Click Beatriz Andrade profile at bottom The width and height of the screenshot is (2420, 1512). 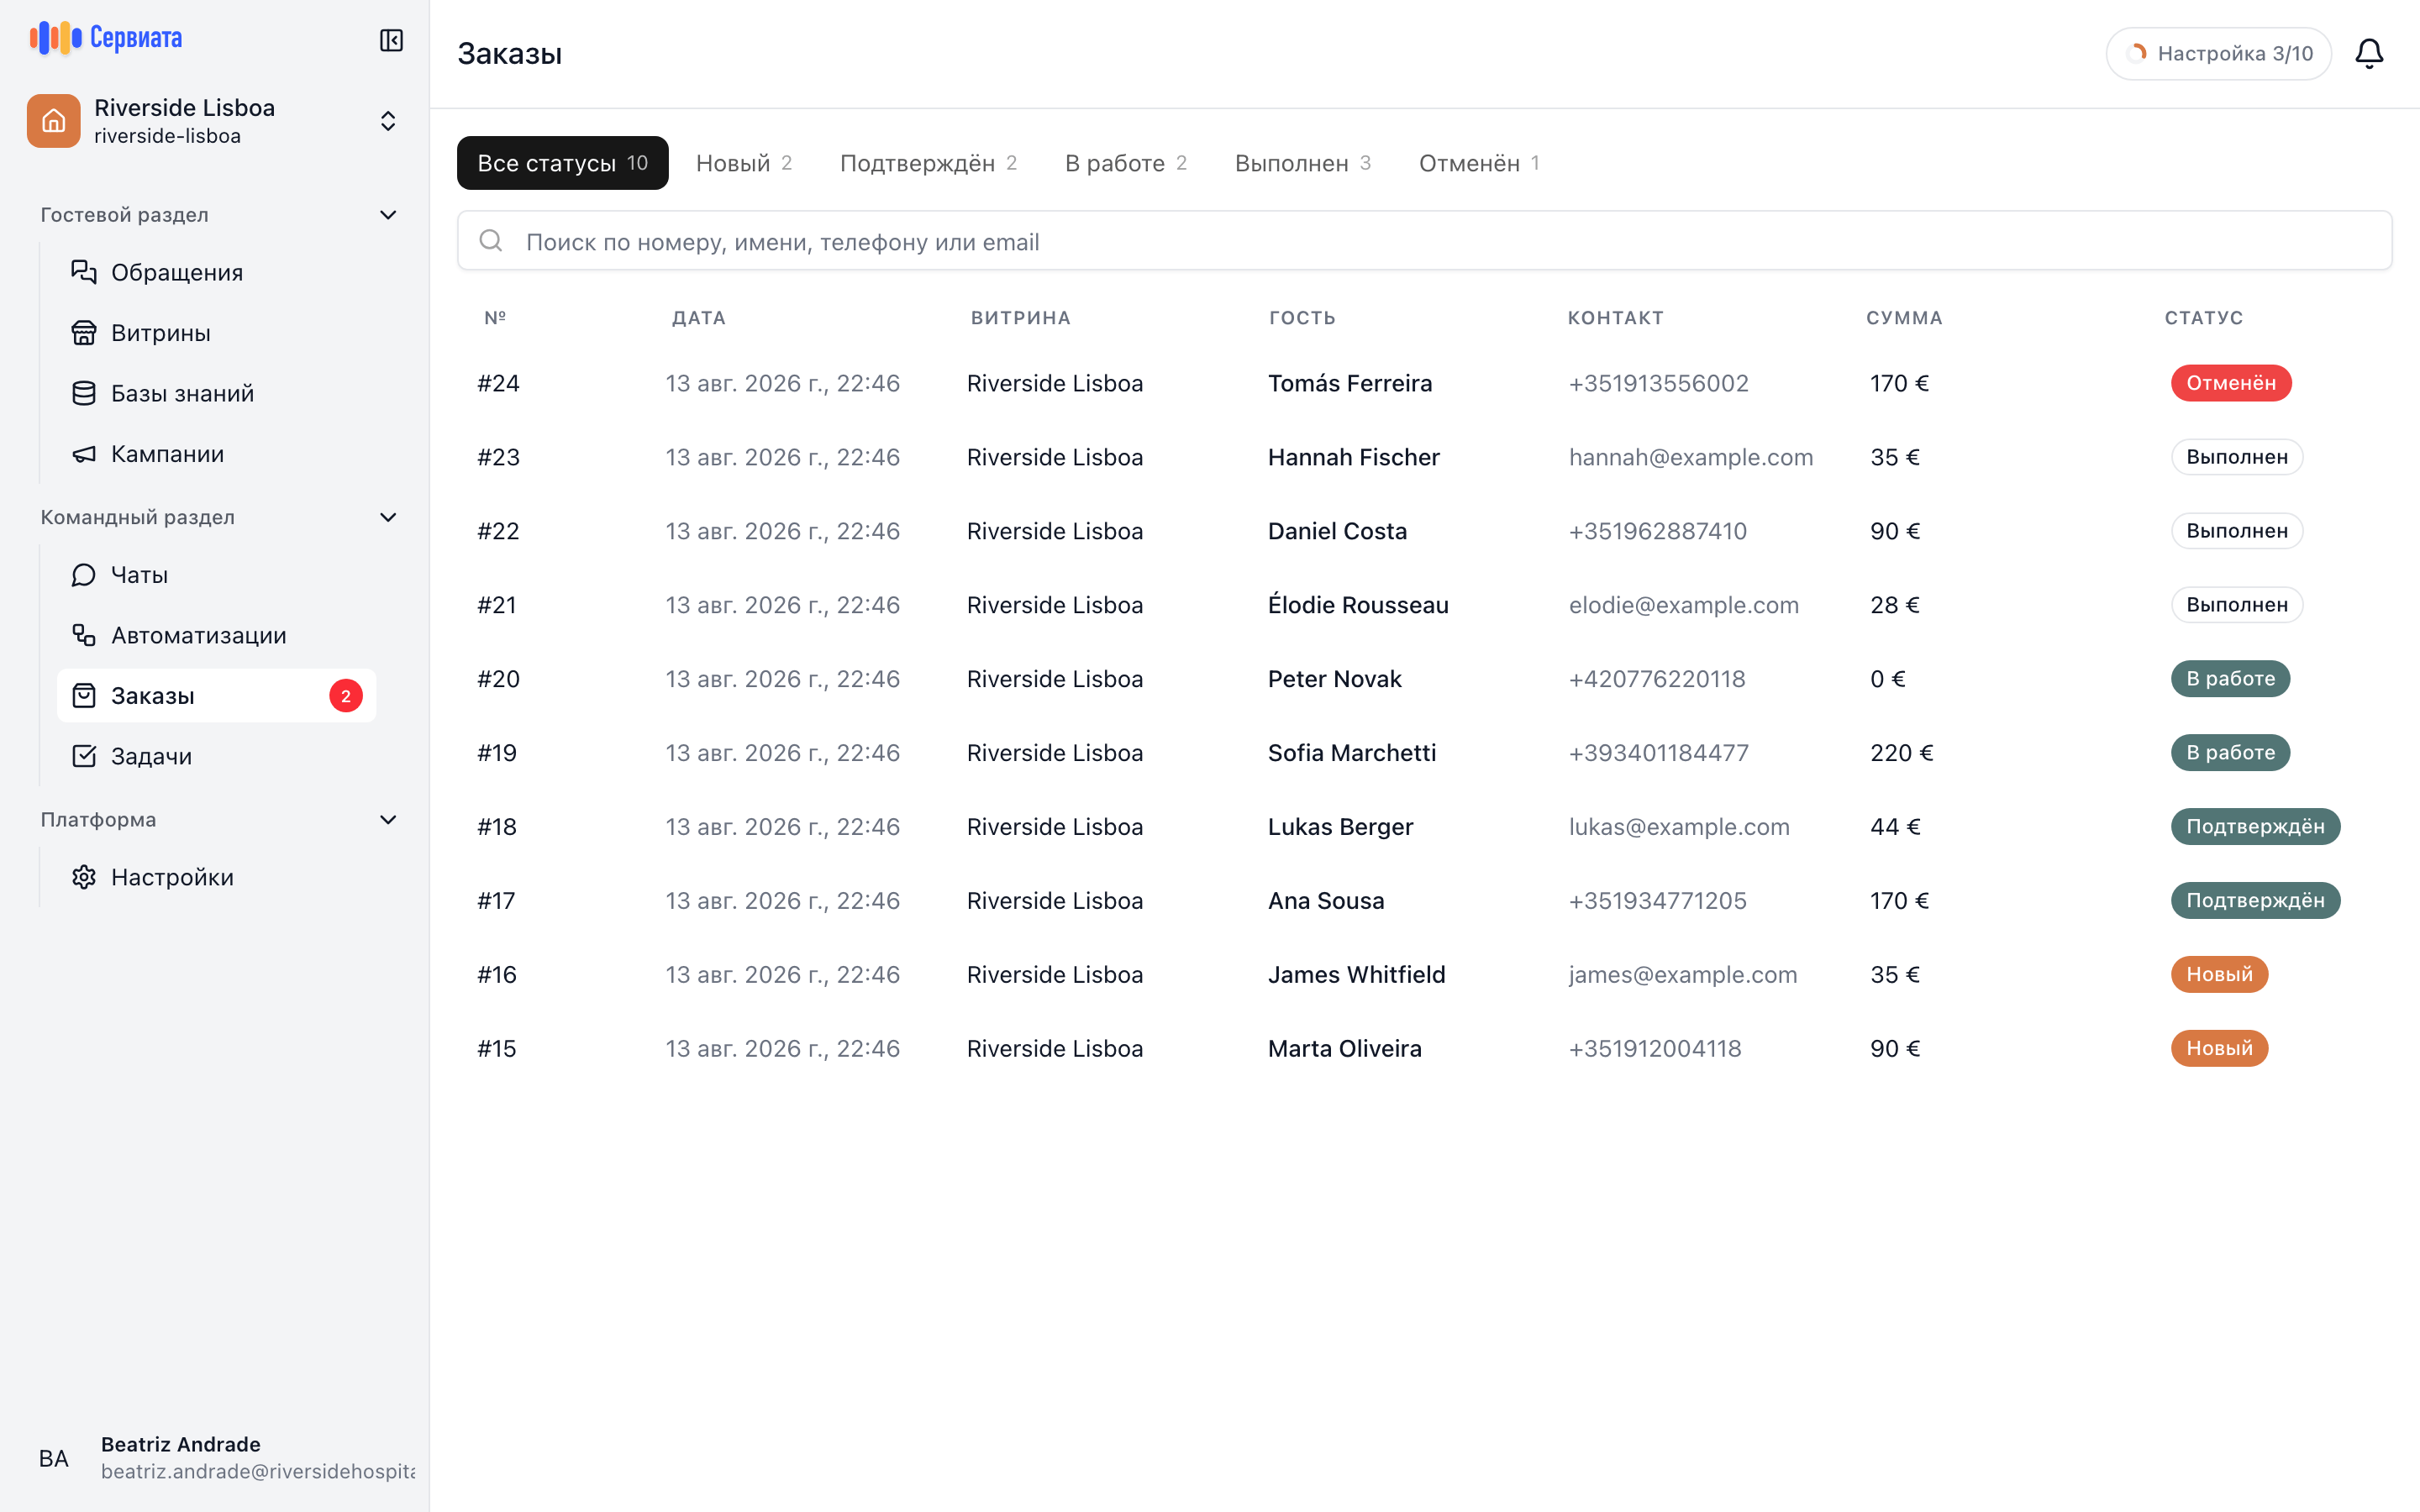[x=215, y=1458]
